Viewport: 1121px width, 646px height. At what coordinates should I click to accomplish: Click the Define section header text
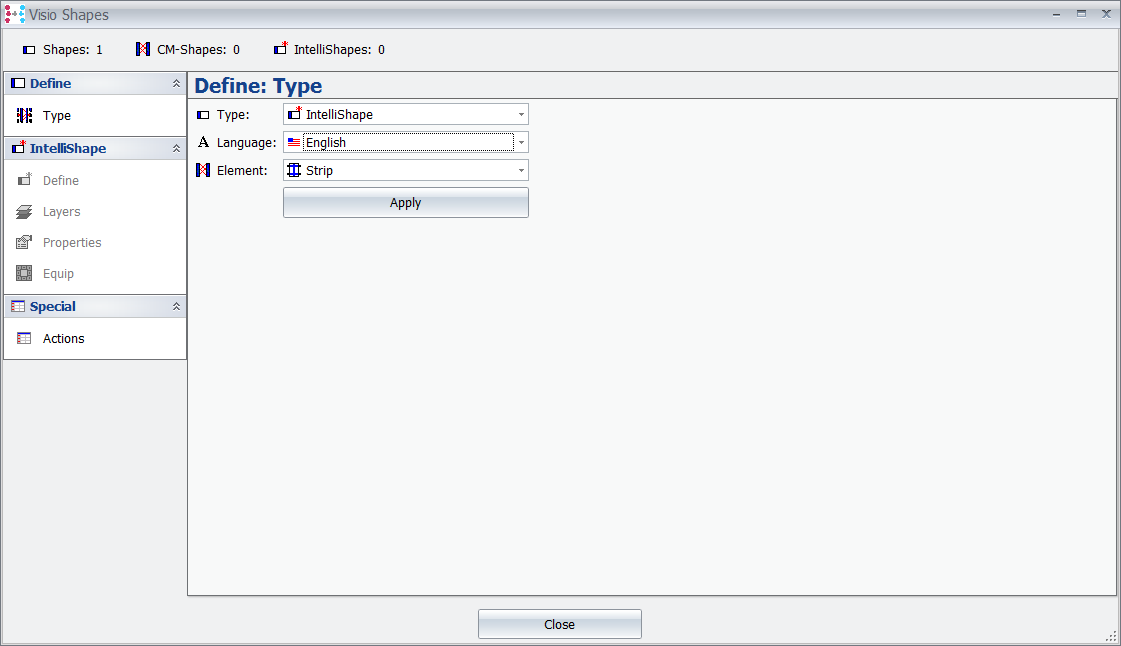[50, 83]
